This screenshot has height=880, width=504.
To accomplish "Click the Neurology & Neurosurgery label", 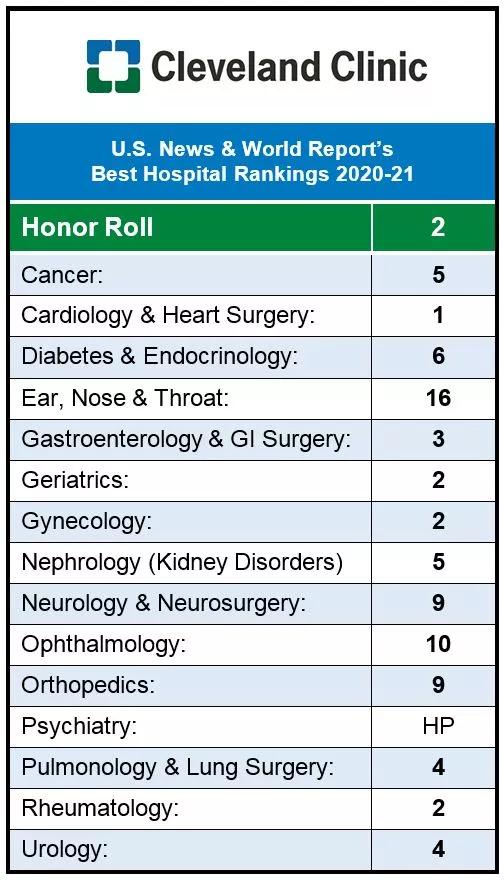I will [x=163, y=603].
